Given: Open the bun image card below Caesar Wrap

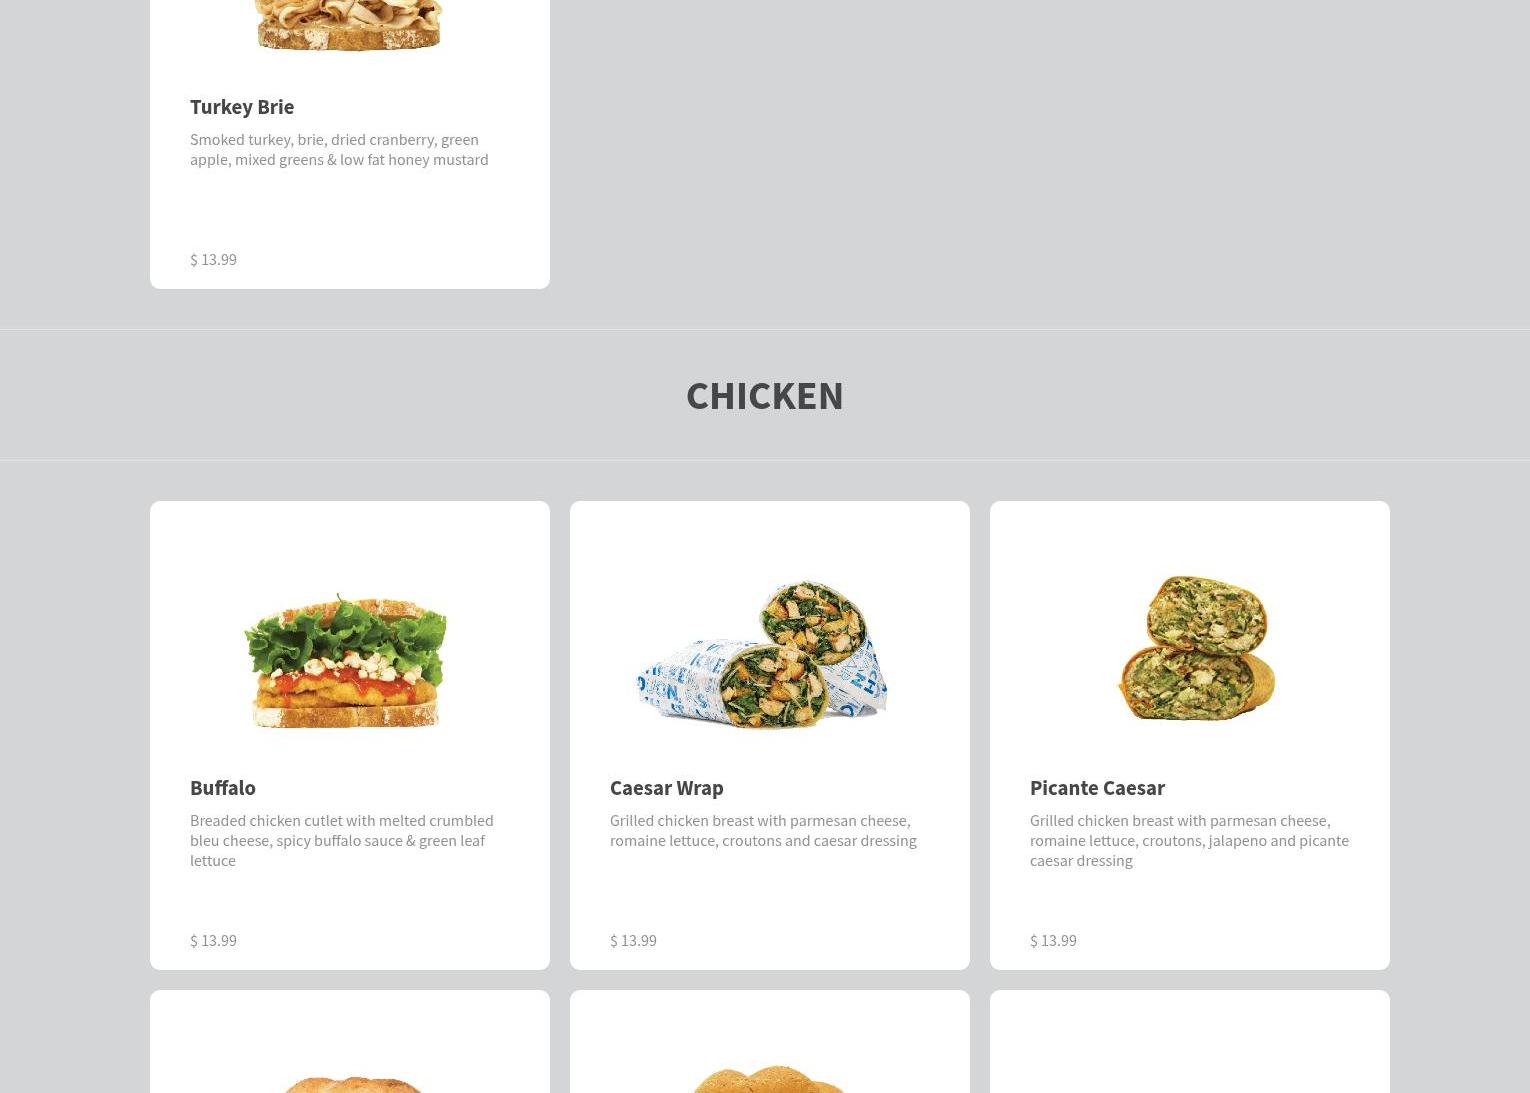Looking at the screenshot, I should pos(770,1041).
